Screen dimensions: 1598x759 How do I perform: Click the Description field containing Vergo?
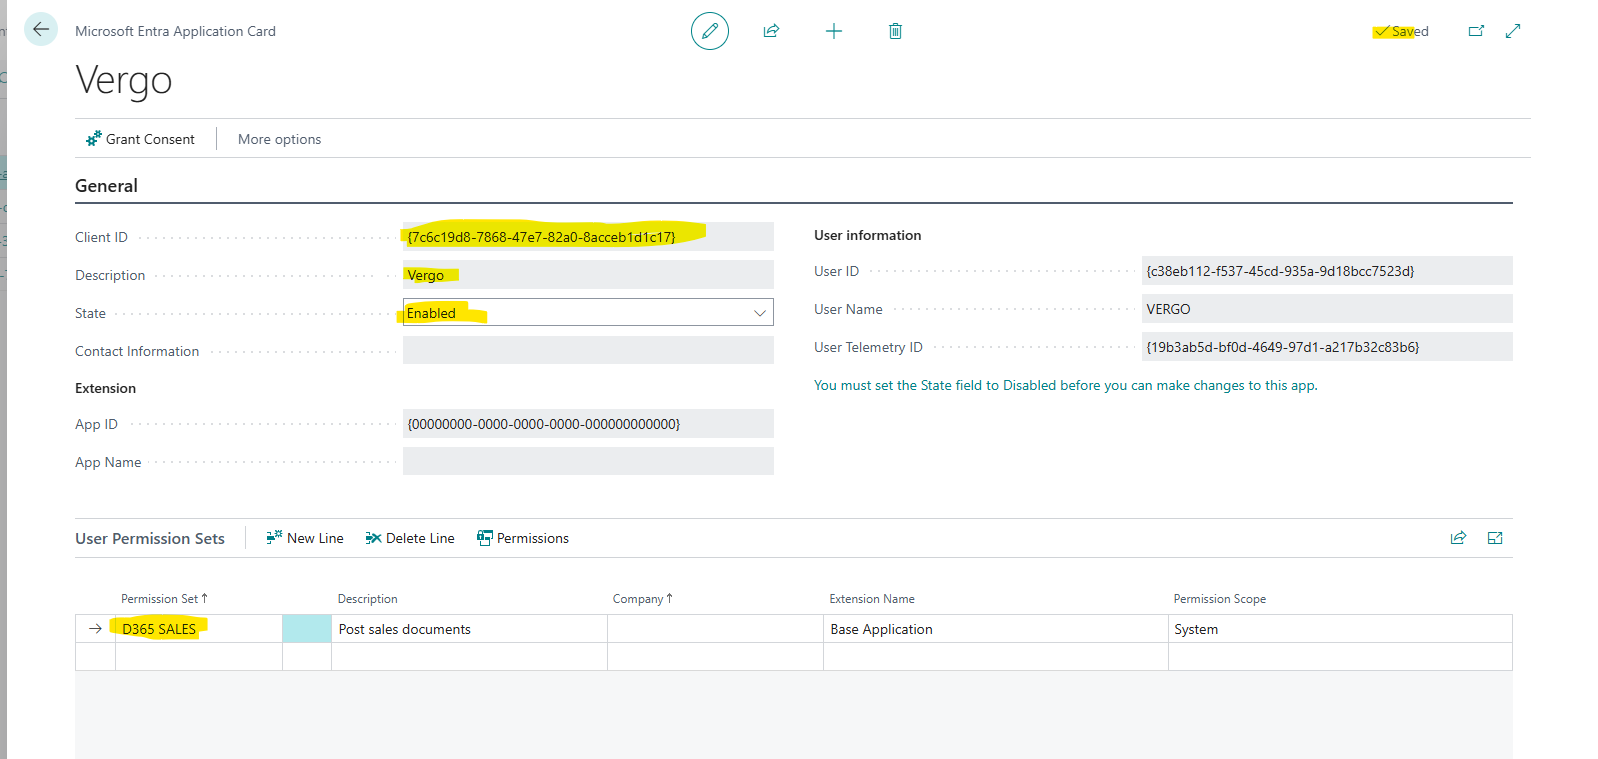(x=588, y=274)
